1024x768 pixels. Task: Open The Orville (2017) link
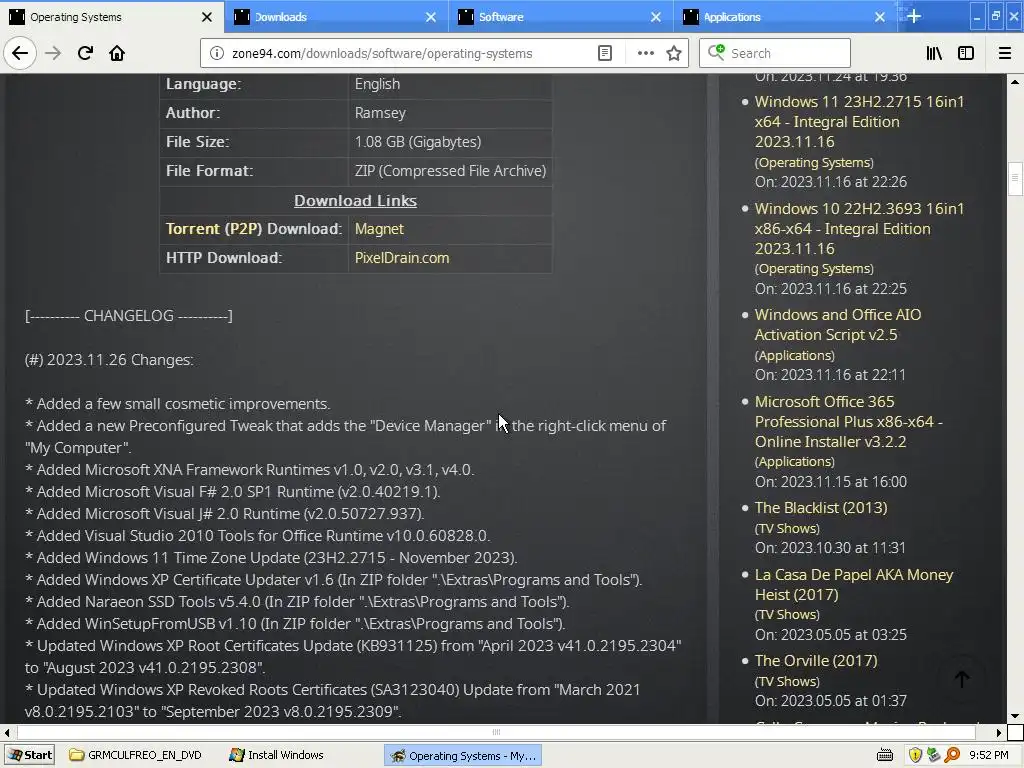[x=816, y=661]
